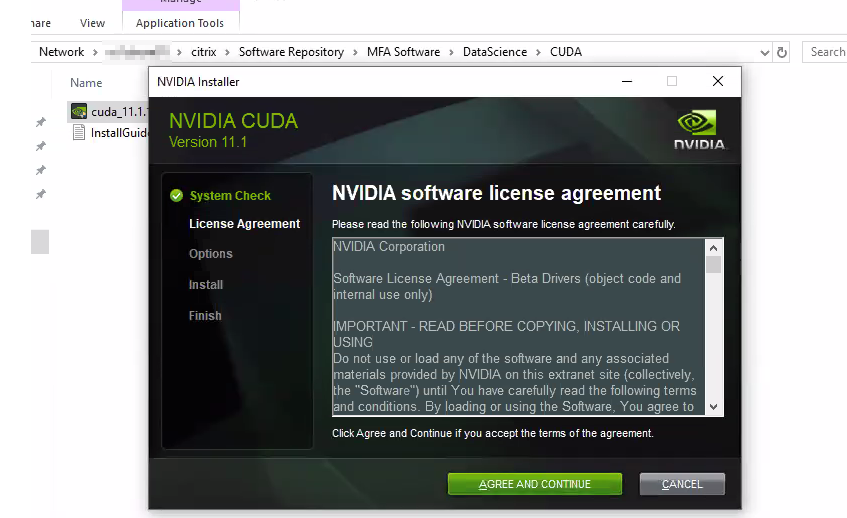The height and width of the screenshot is (518, 847).
Task: Click the second pin icon in Quick access
Action: [41, 146]
